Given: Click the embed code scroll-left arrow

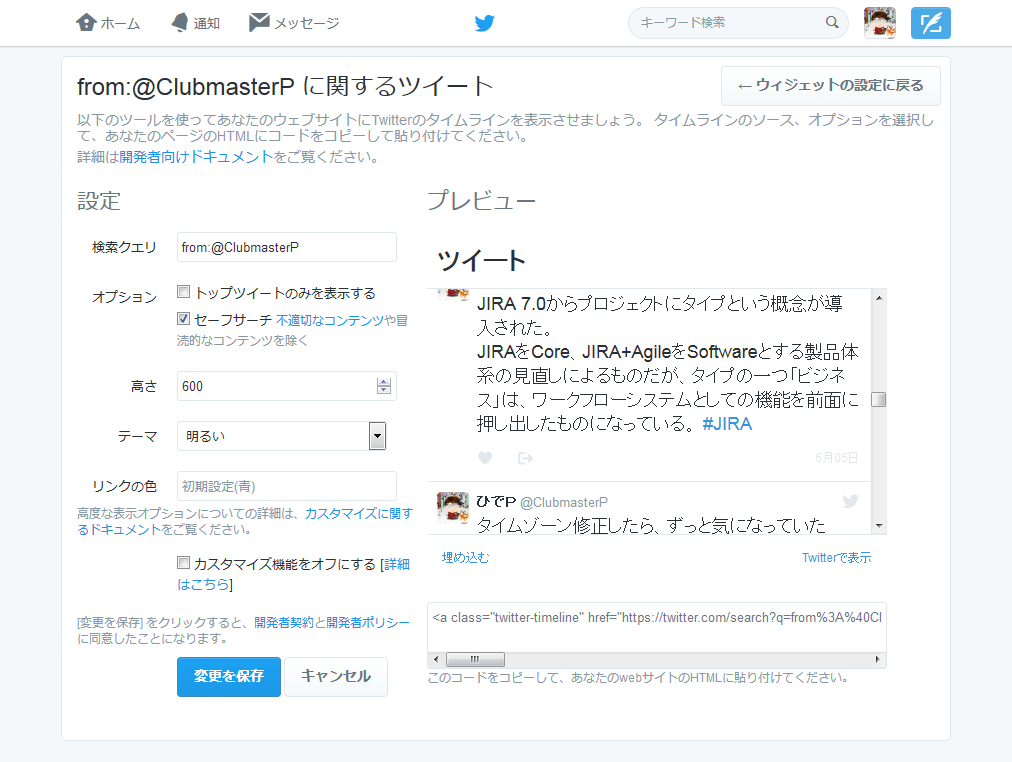Looking at the screenshot, I should click(x=436, y=659).
